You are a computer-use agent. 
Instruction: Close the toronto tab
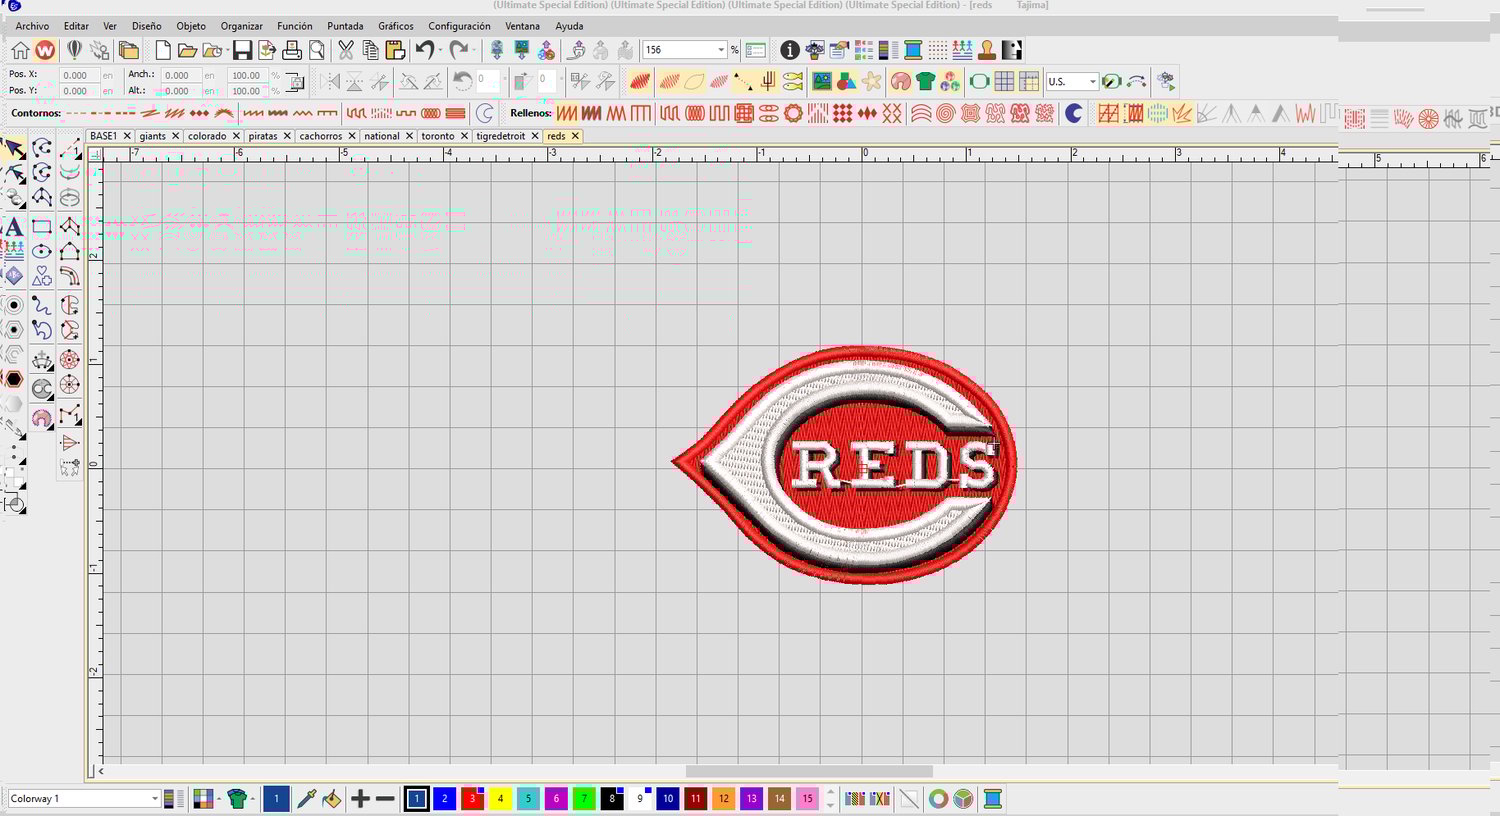(x=464, y=136)
